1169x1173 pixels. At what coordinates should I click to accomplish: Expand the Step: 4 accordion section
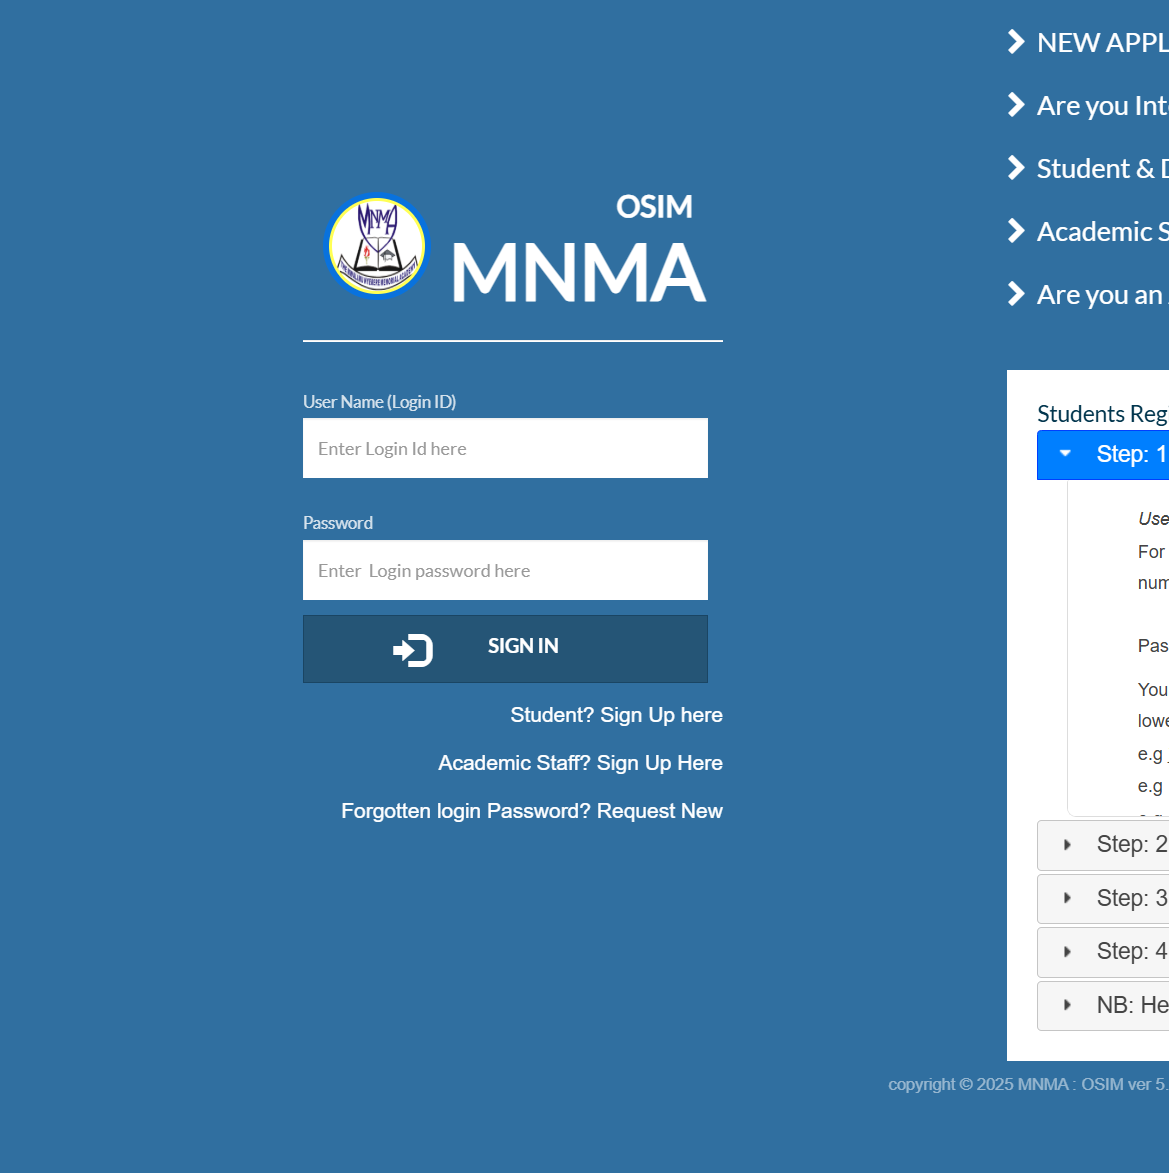[x=1102, y=951]
